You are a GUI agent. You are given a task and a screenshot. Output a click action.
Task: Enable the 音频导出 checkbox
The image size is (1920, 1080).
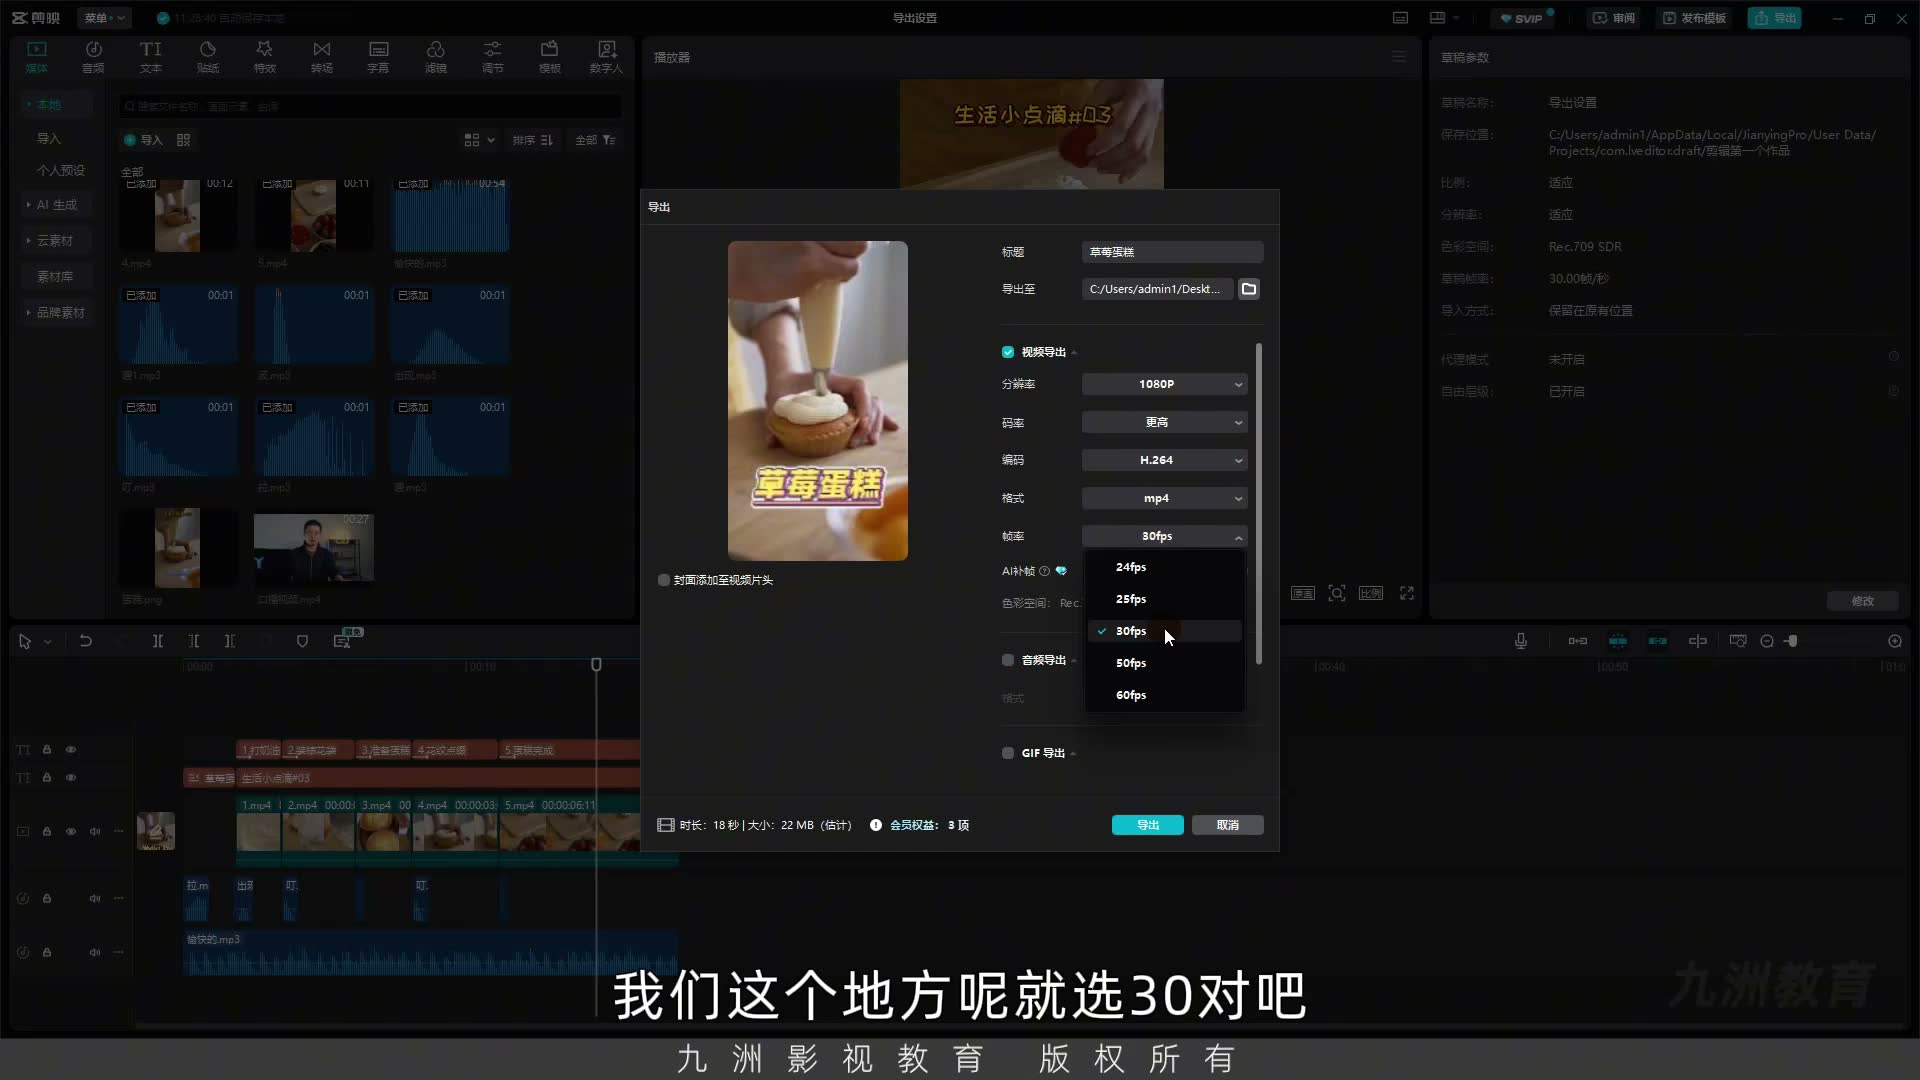pyautogui.click(x=1008, y=660)
